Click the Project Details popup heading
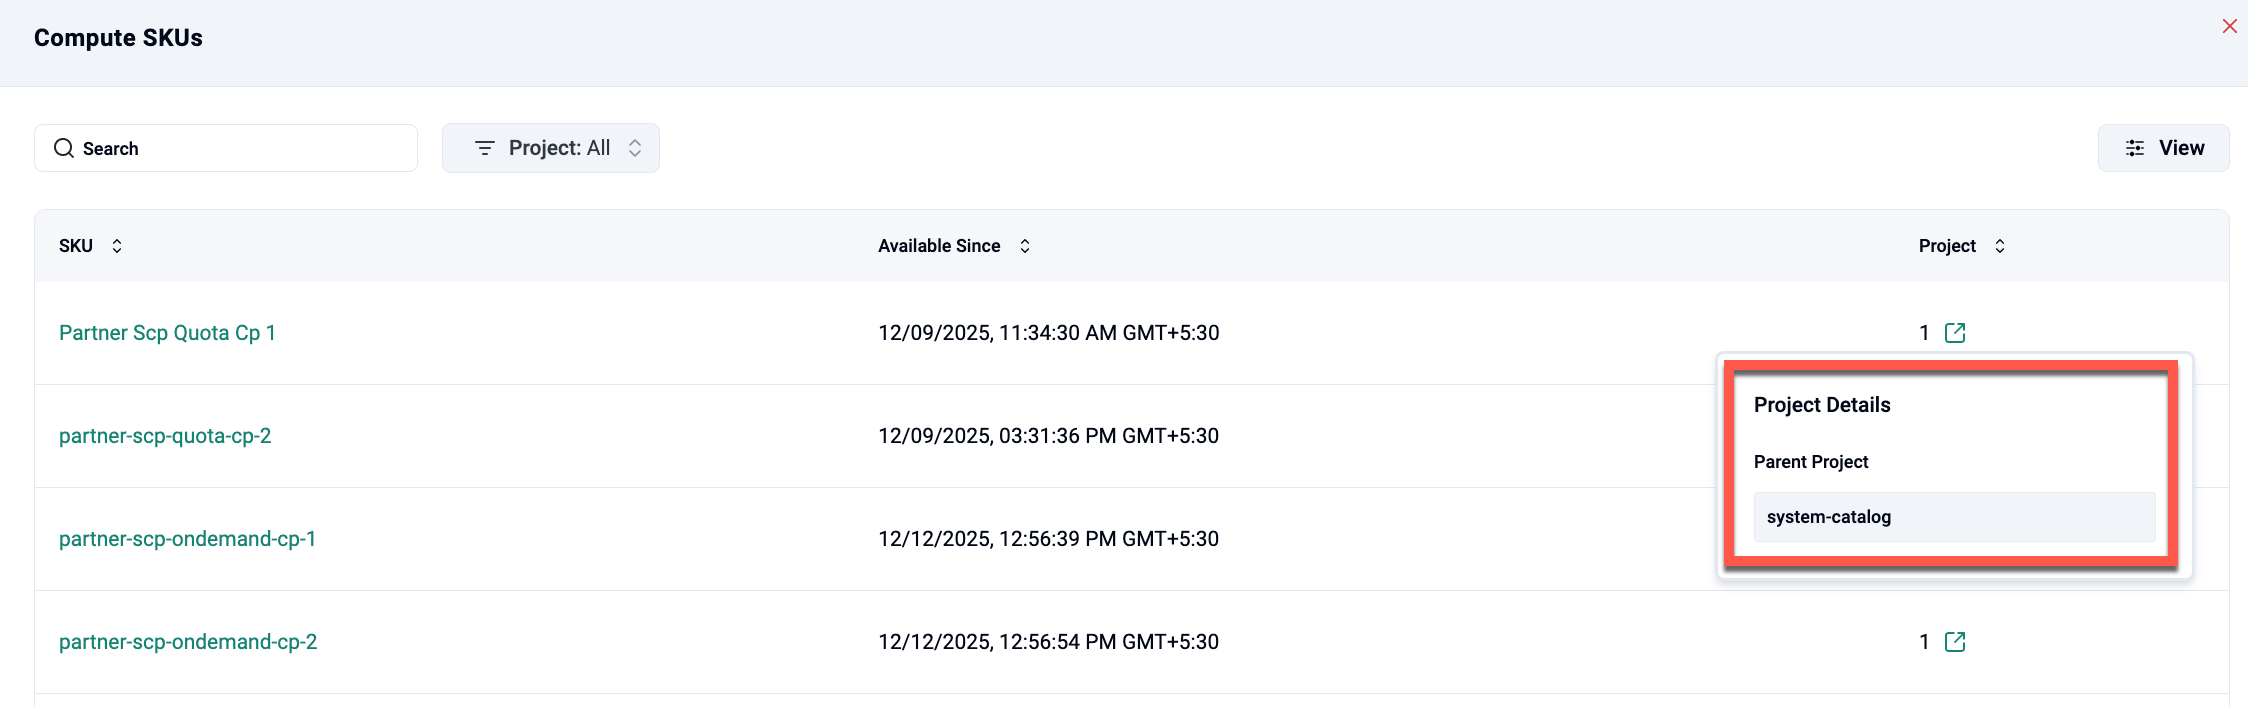Viewport: 2248px width, 706px height. coord(1822,405)
